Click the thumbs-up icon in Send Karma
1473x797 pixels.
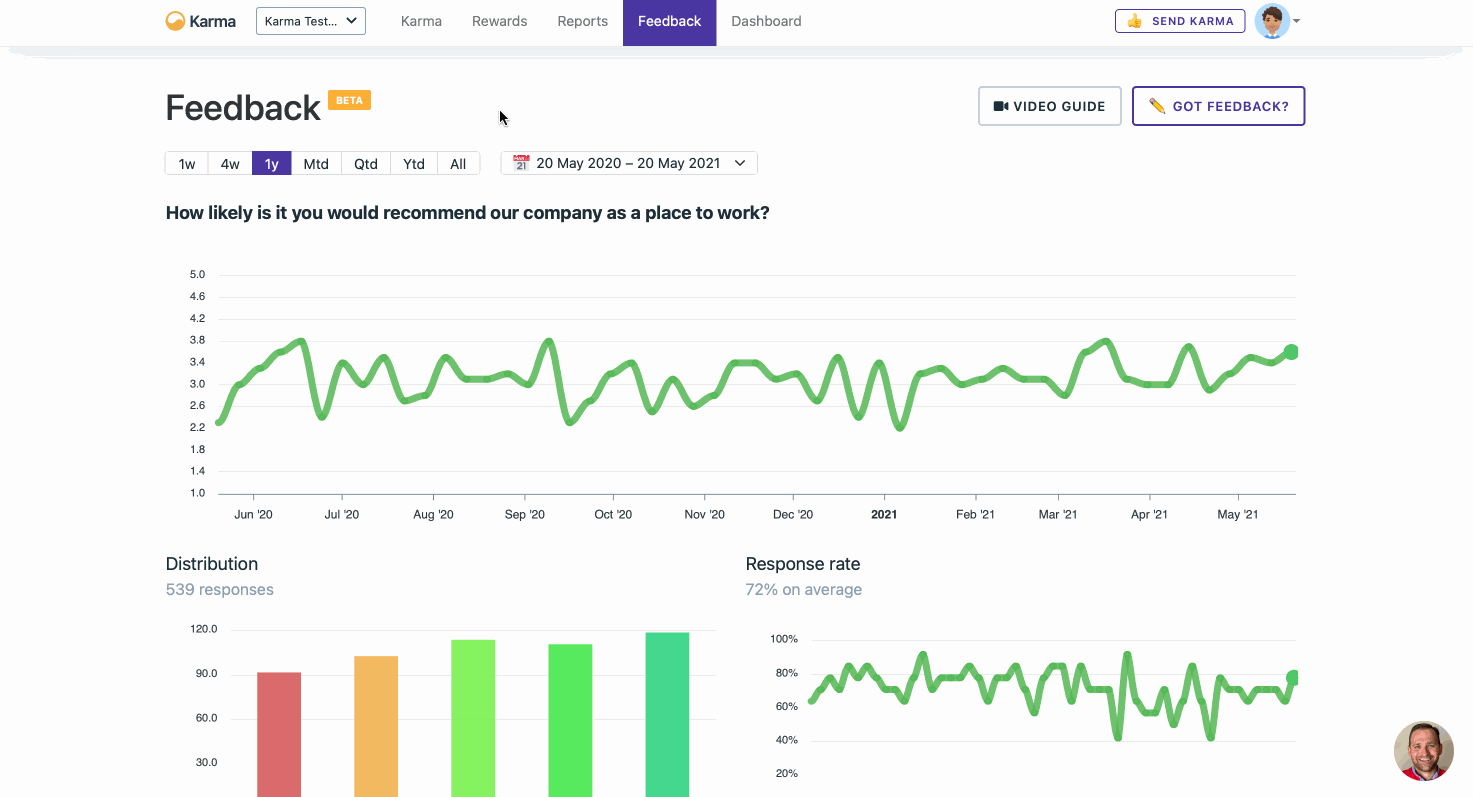tap(1134, 21)
